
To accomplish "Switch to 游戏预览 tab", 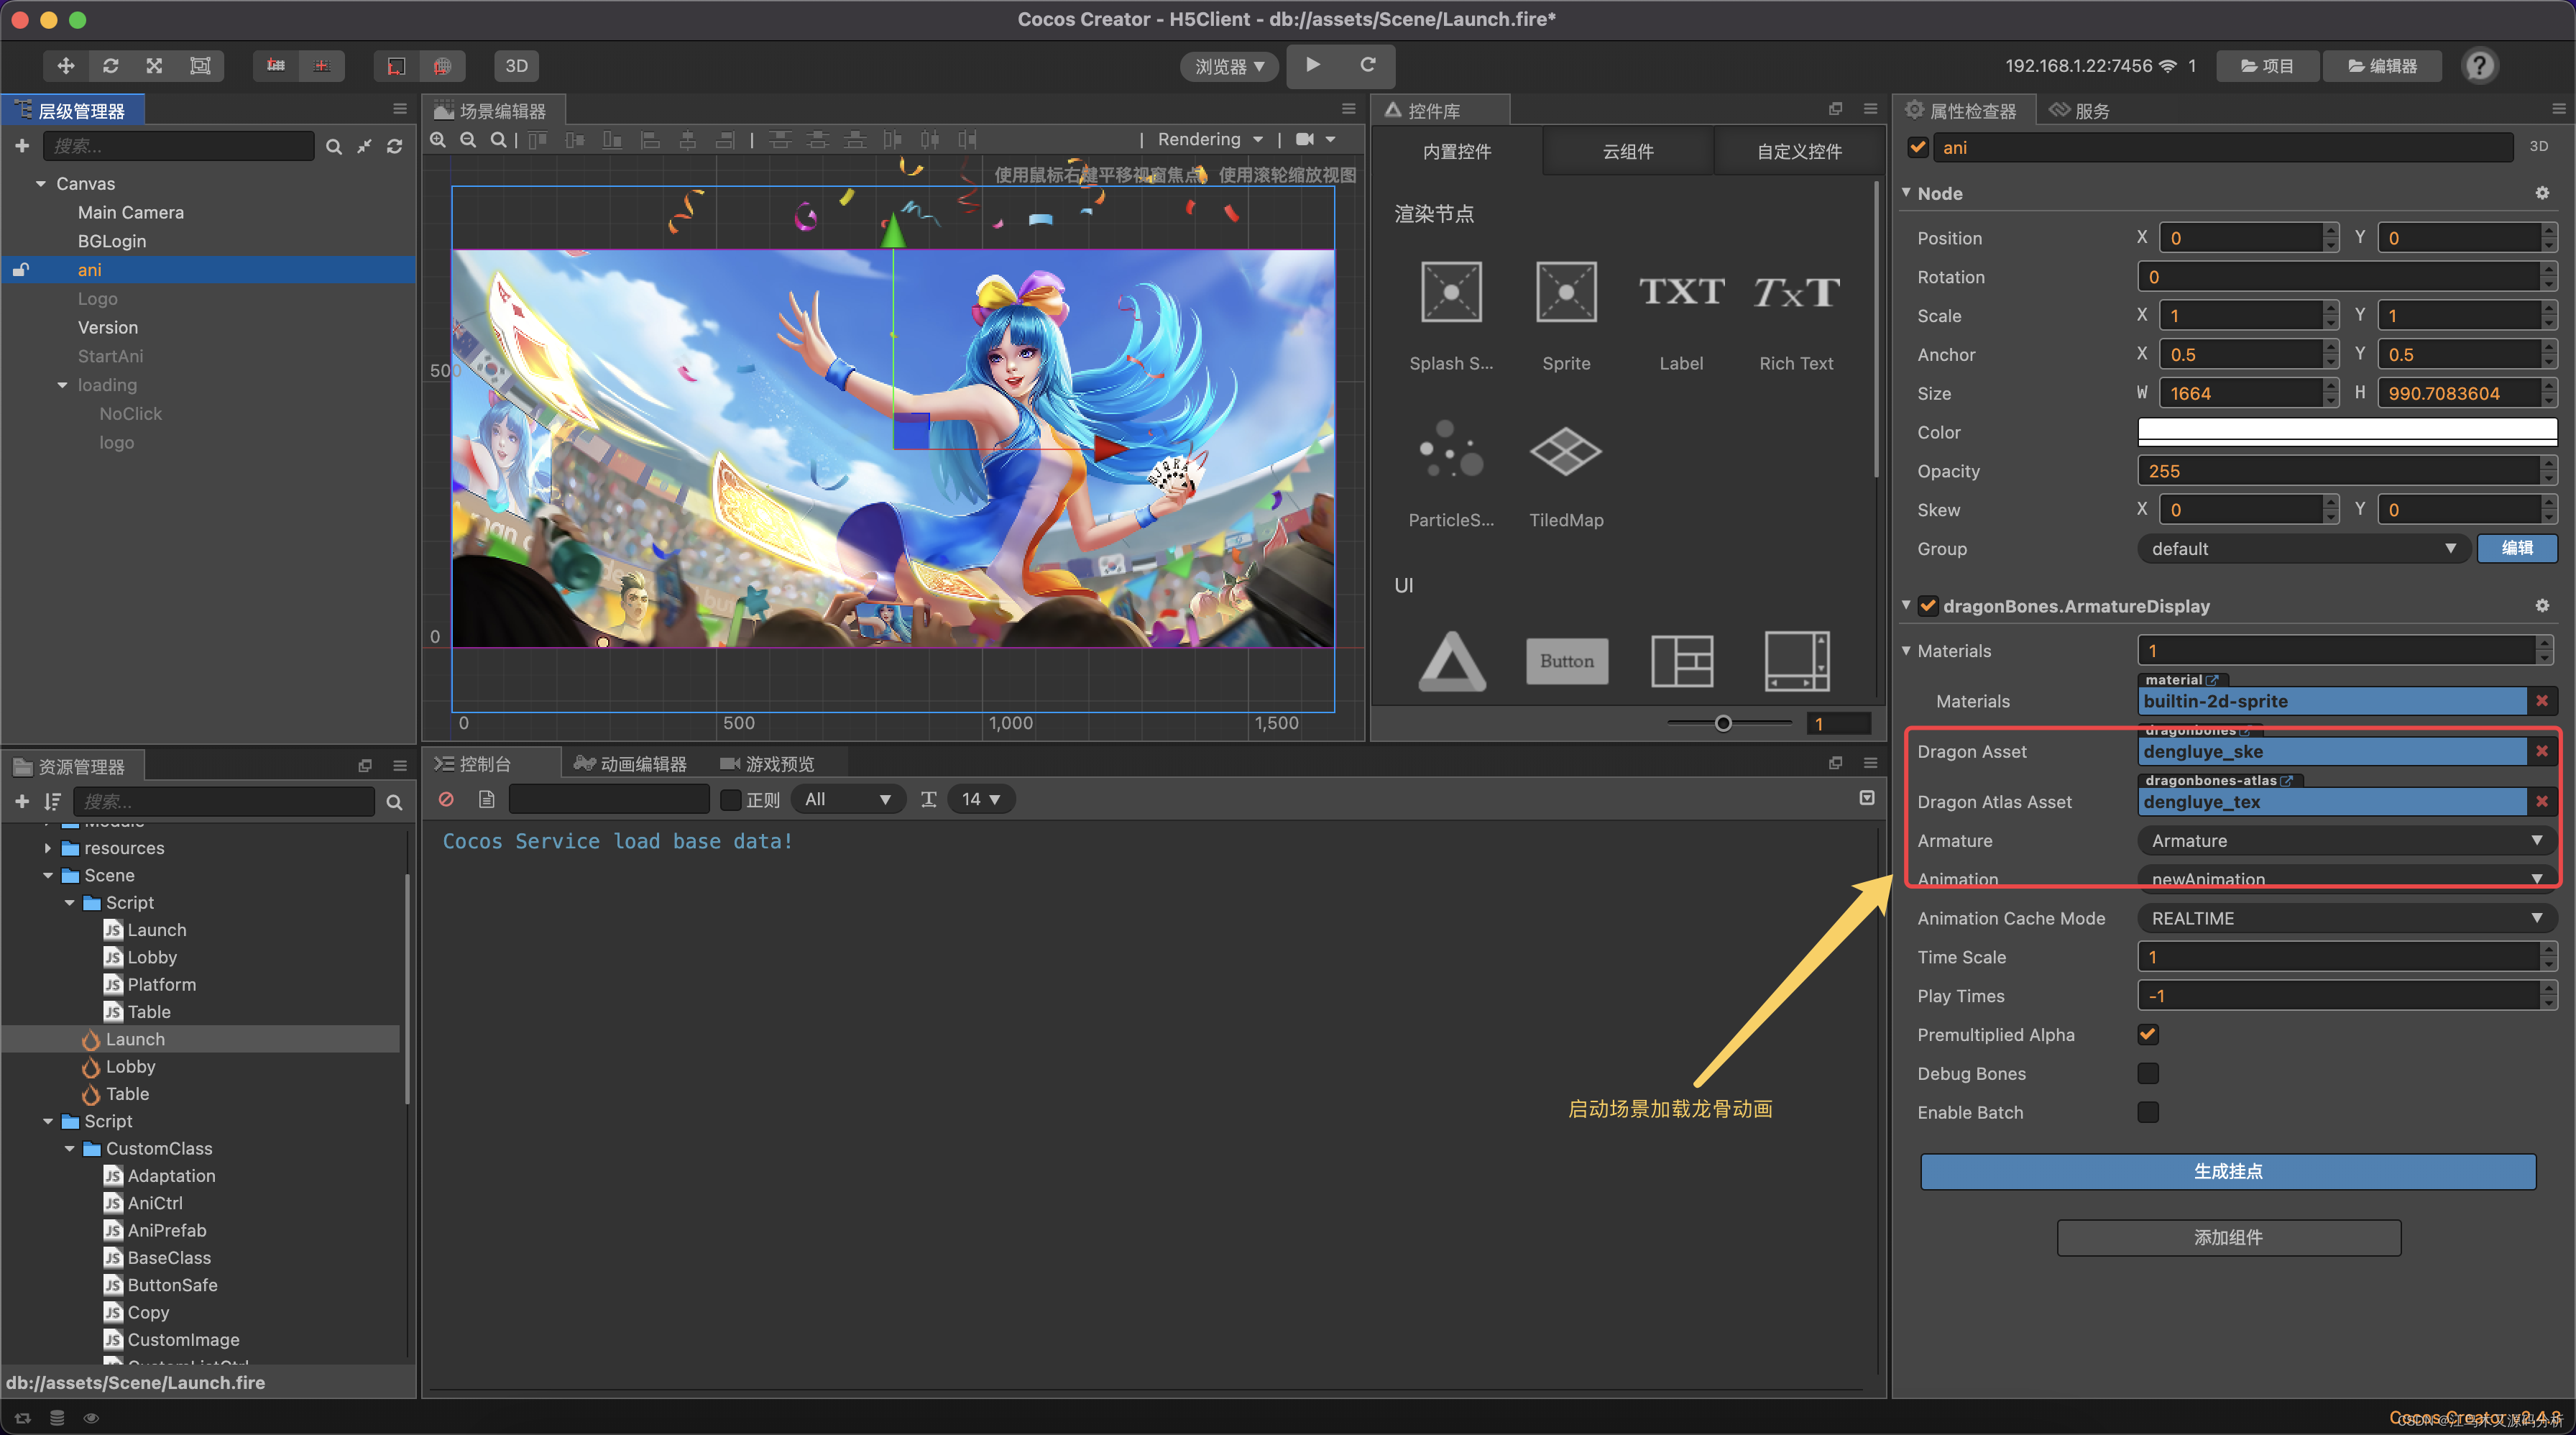I will pyautogui.click(x=767, y=764).
